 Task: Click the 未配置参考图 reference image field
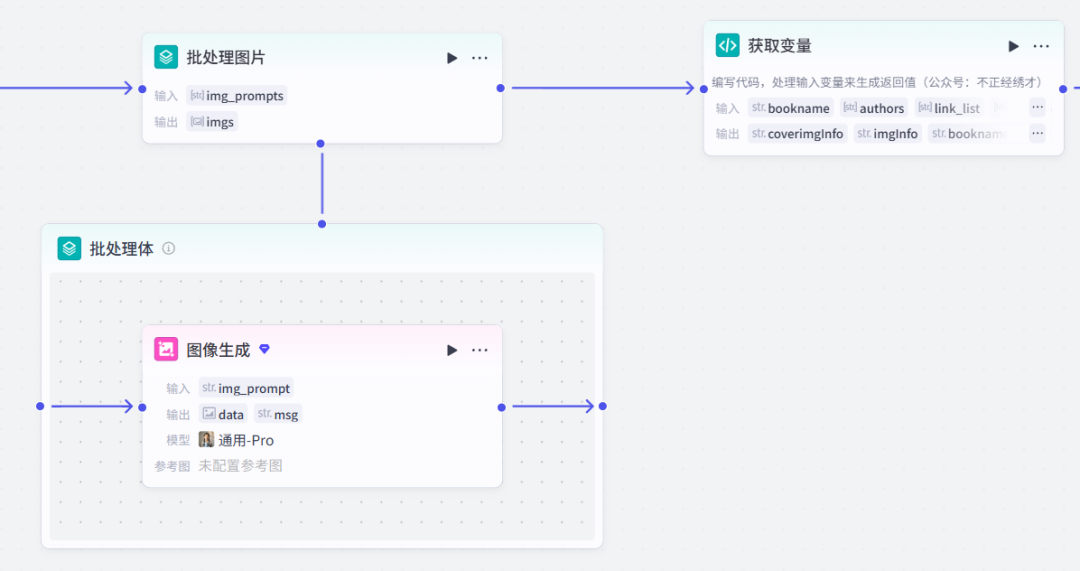click(x=240, y=466)
